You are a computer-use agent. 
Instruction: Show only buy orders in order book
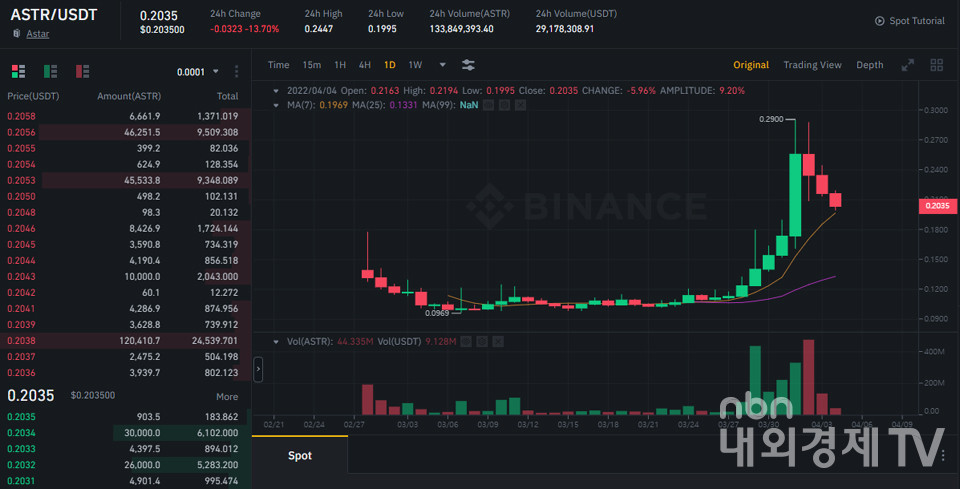click(50, 71)
